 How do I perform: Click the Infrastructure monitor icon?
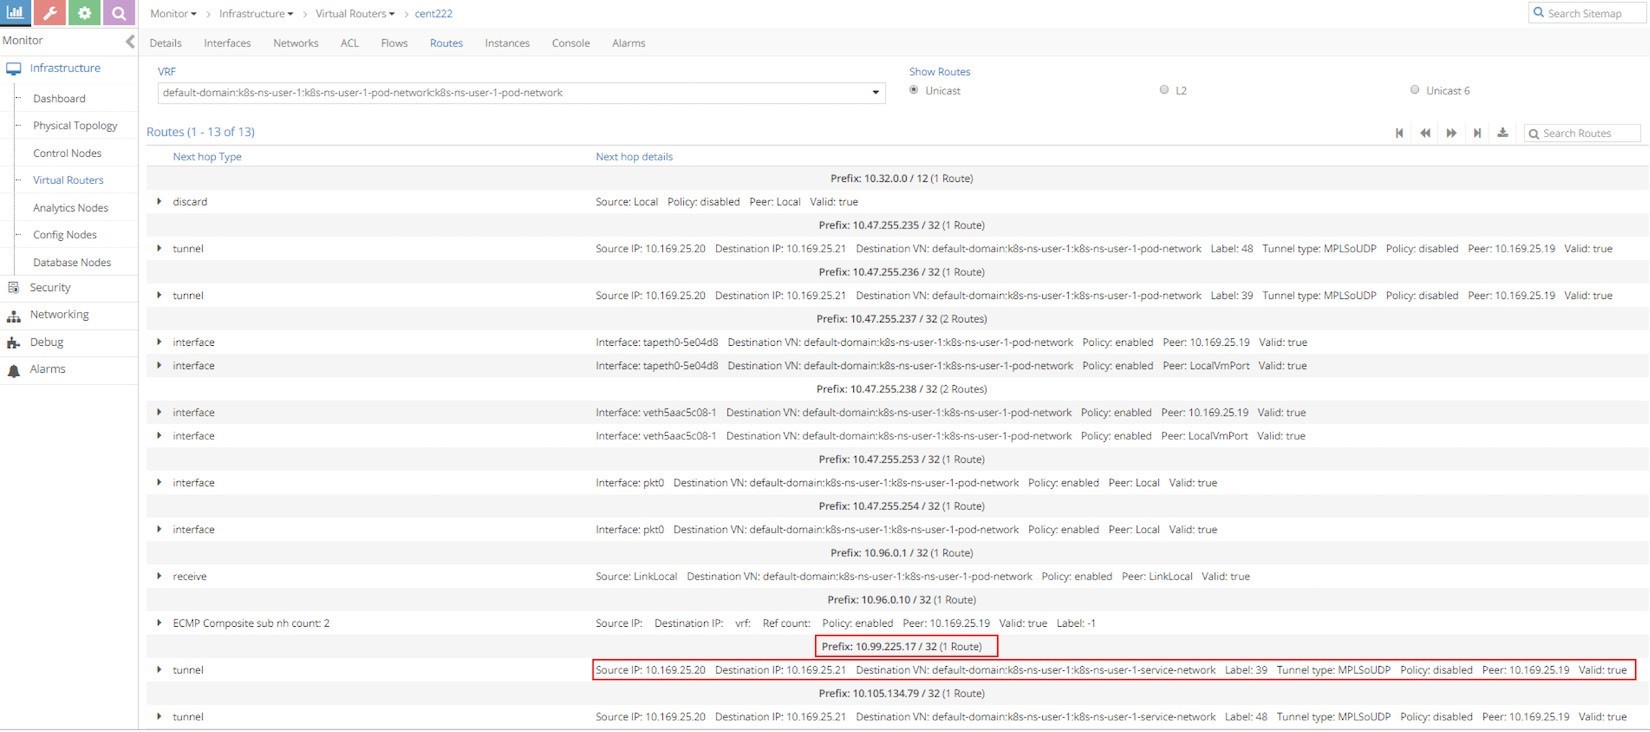13,69
